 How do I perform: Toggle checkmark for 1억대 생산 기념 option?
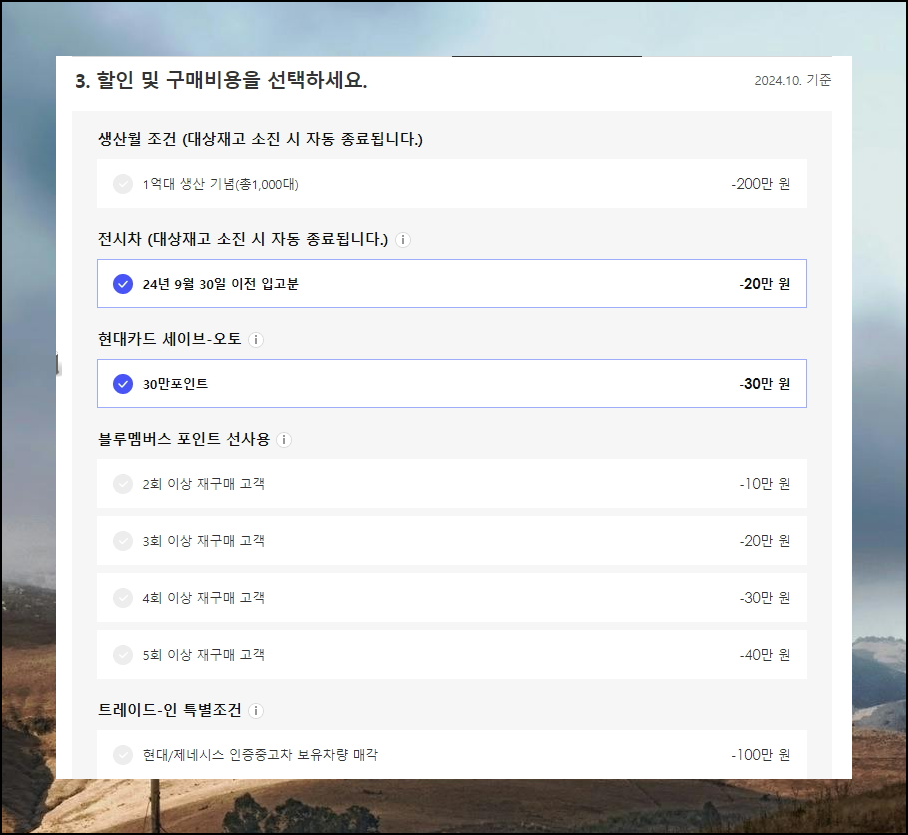point(123,184)
